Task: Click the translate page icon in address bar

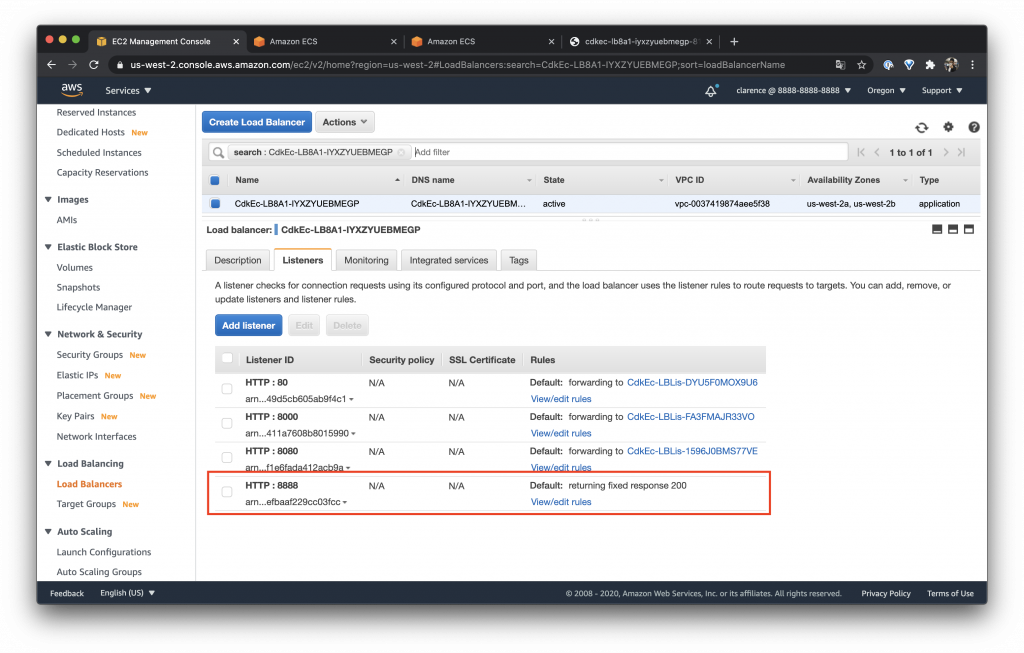Action: coord(840,65)
